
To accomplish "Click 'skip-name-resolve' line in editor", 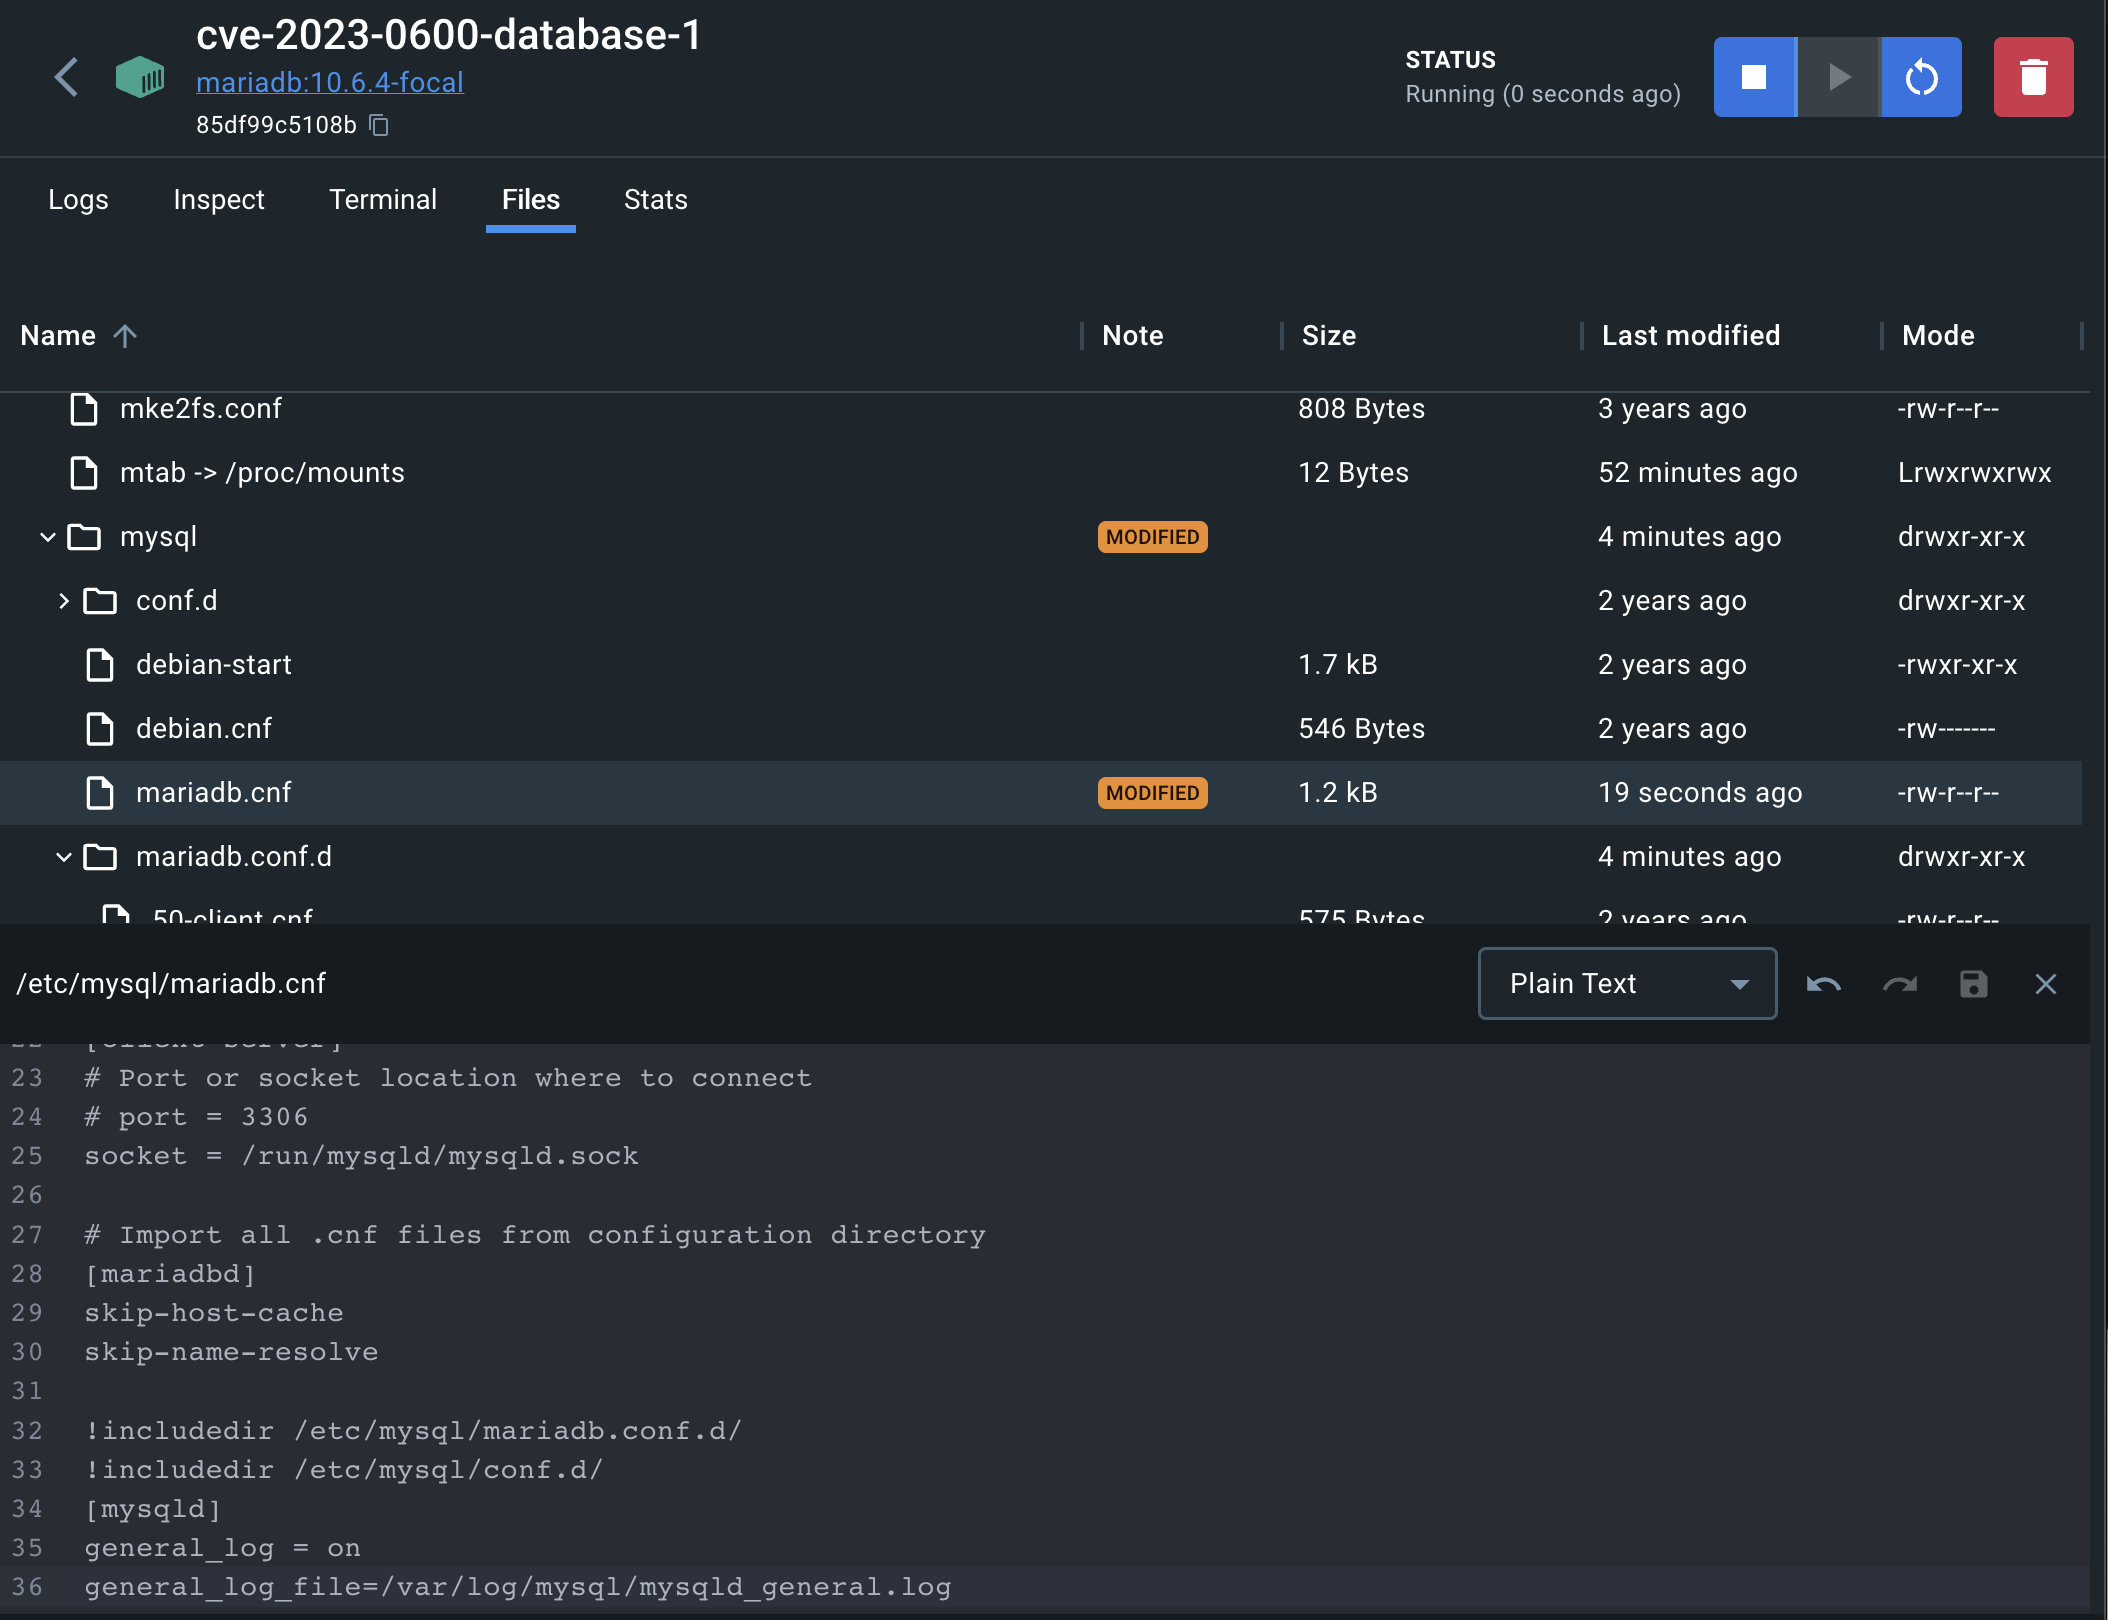I will point(231,1352).
